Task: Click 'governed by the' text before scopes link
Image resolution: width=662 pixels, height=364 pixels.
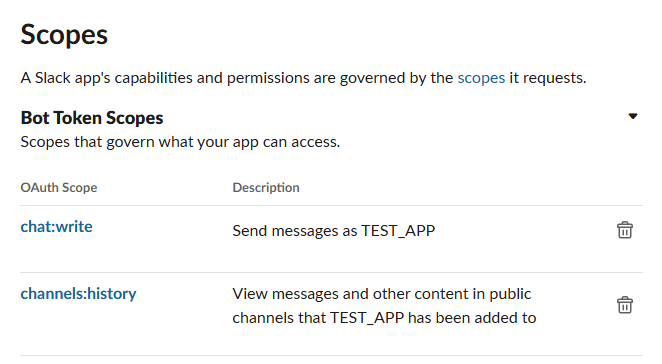Action: 396,79
